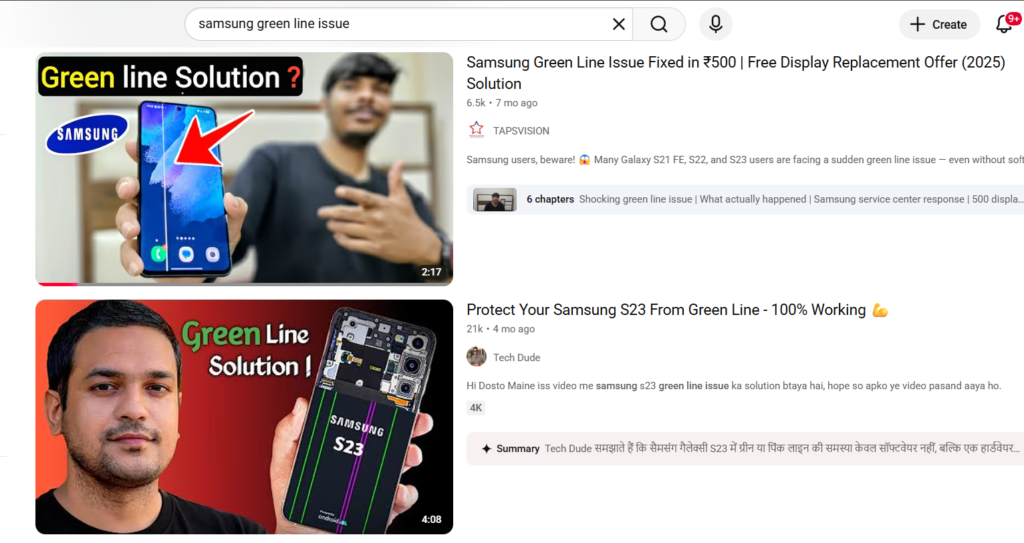Screen dimensions: 1024x543
Task: Start voice search with the microphone icon
Action: click(715, 24)
